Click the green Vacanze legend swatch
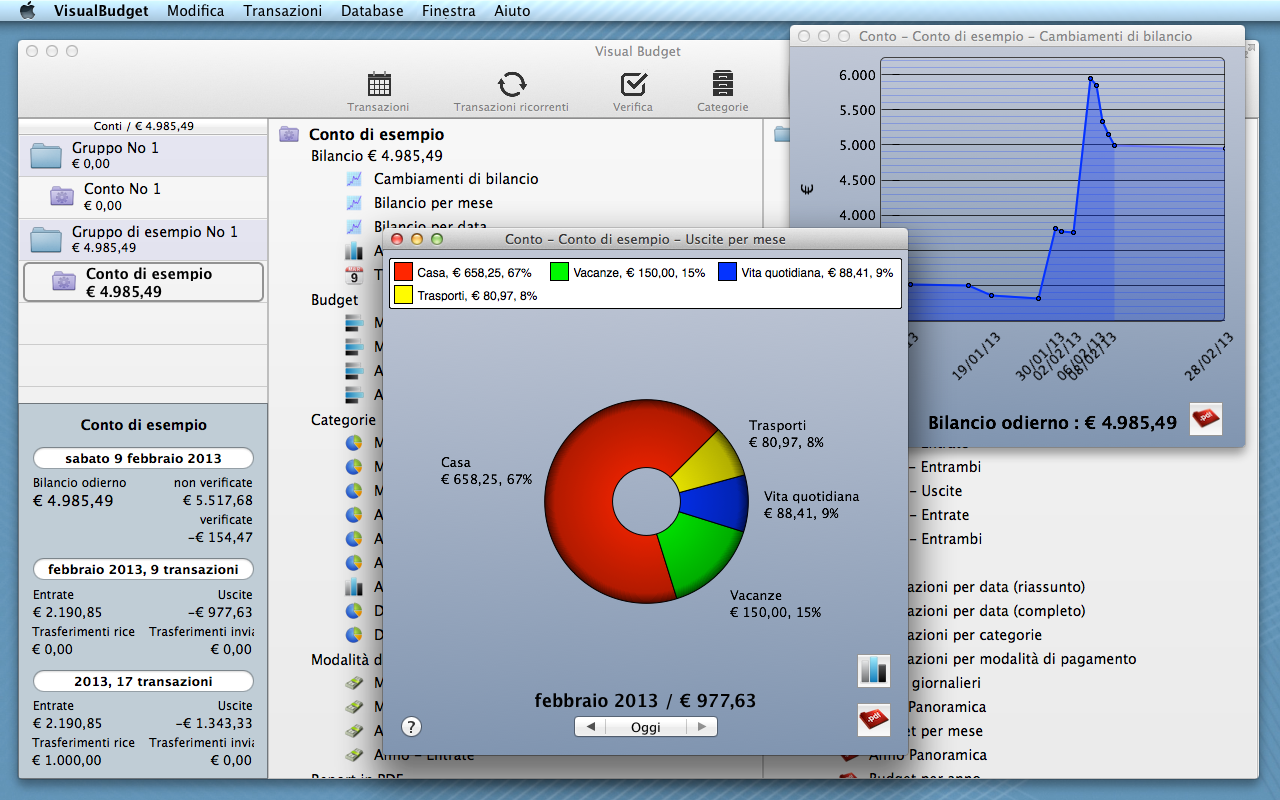This screenshot has height=800, width=1280. coord(559,272)
